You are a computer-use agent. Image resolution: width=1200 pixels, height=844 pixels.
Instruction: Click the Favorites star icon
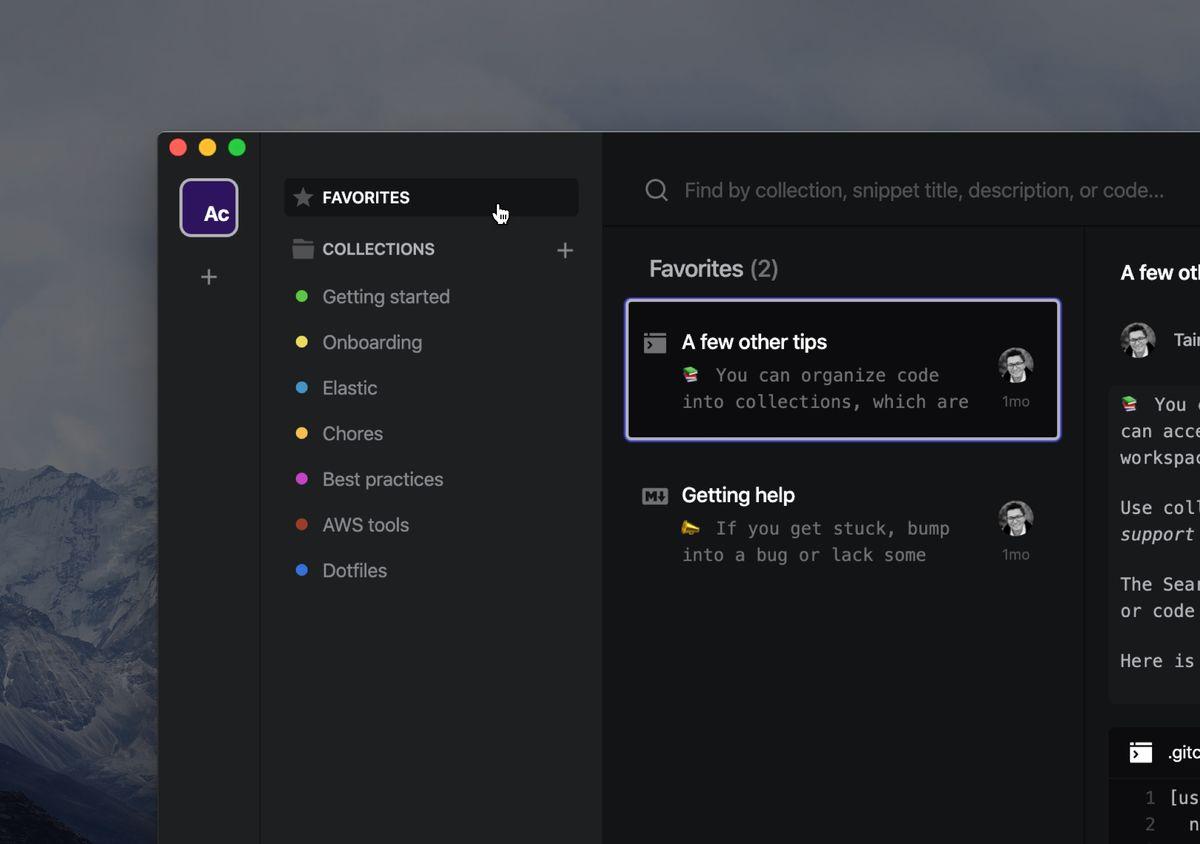pos(303,198)
